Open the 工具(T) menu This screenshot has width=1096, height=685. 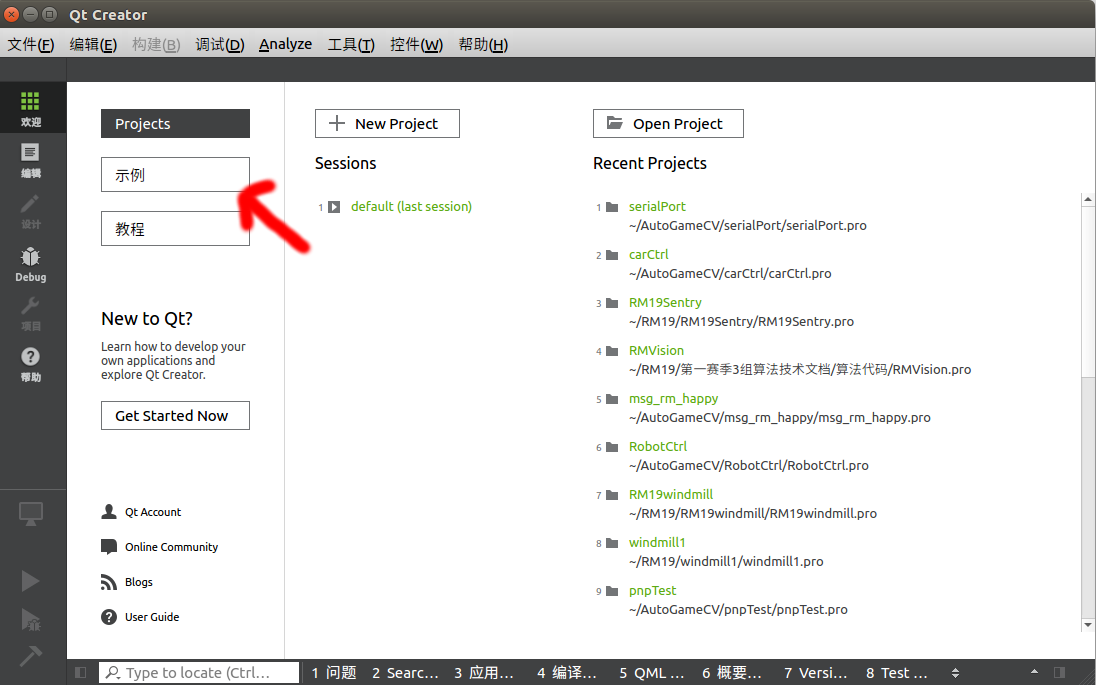[351, 44]
